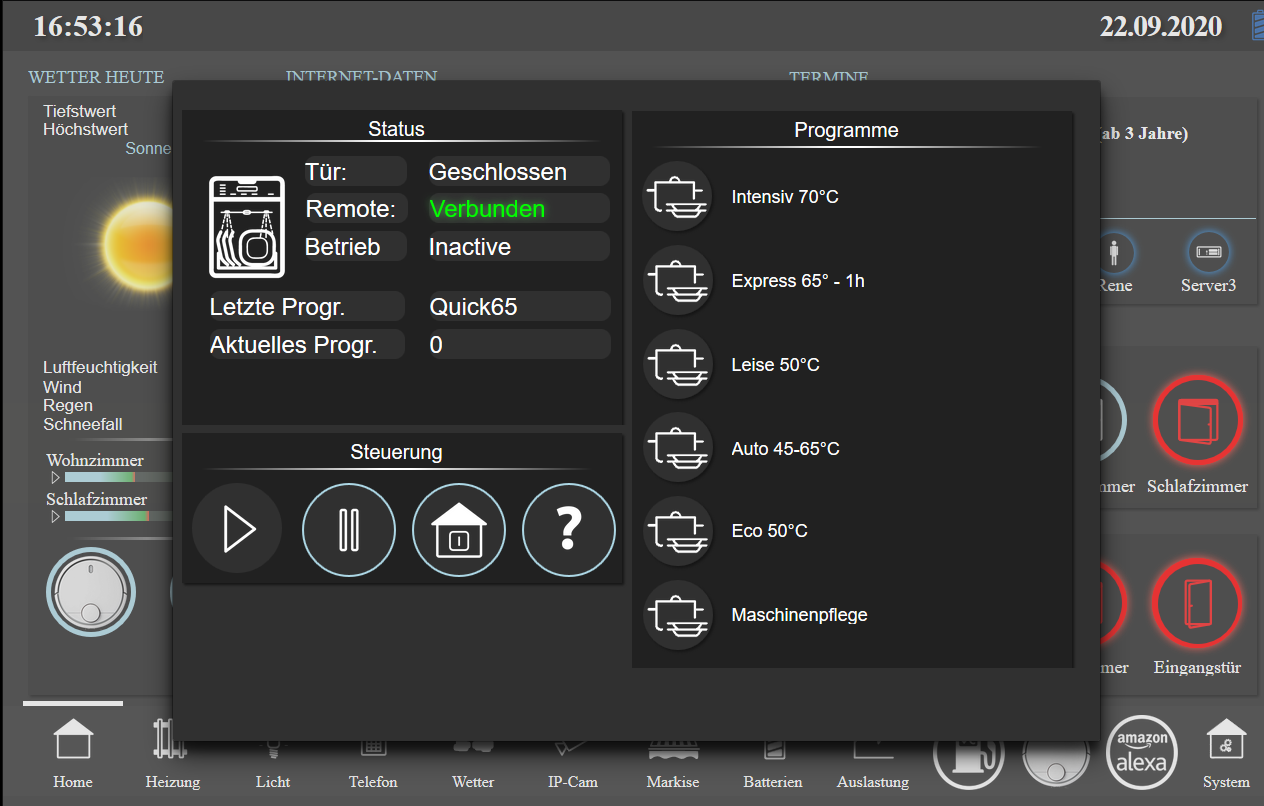Pause the dishwasher program
The height and width of the screenshot is (806, 1264).
click(348, 529)
